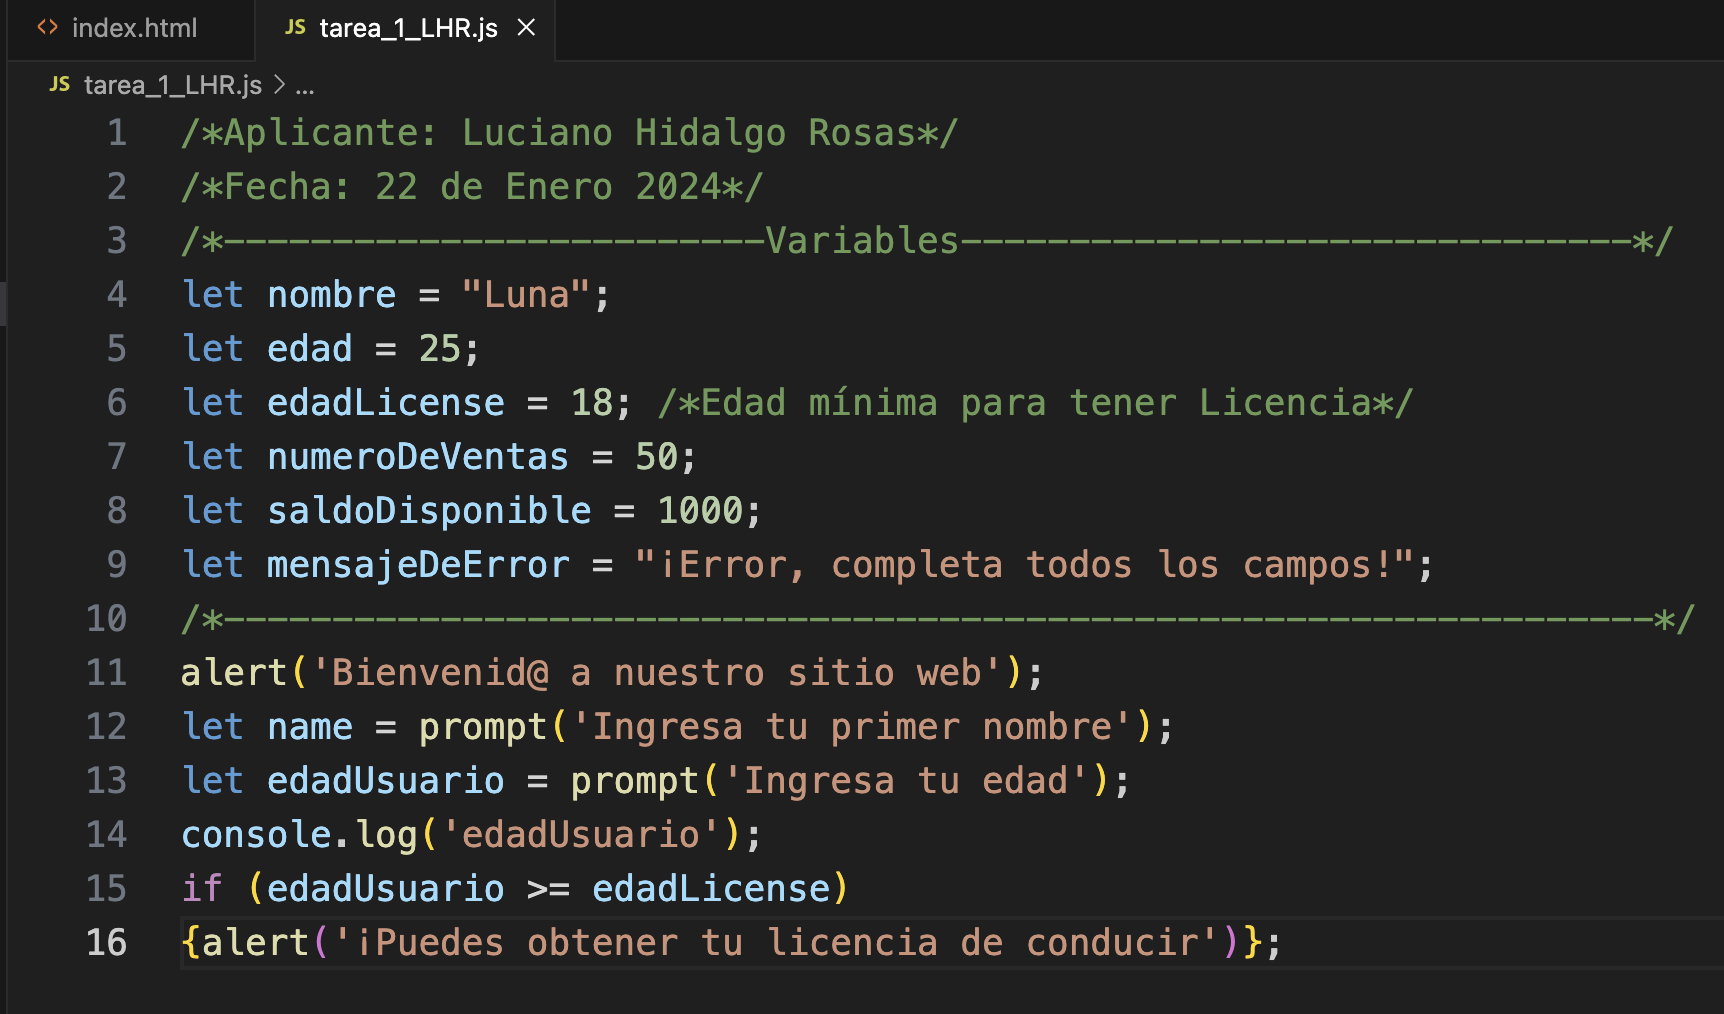Click the string '¡Error, completa todos los campos!'
1724x1014 pixels.
(x=1025, y=565)
